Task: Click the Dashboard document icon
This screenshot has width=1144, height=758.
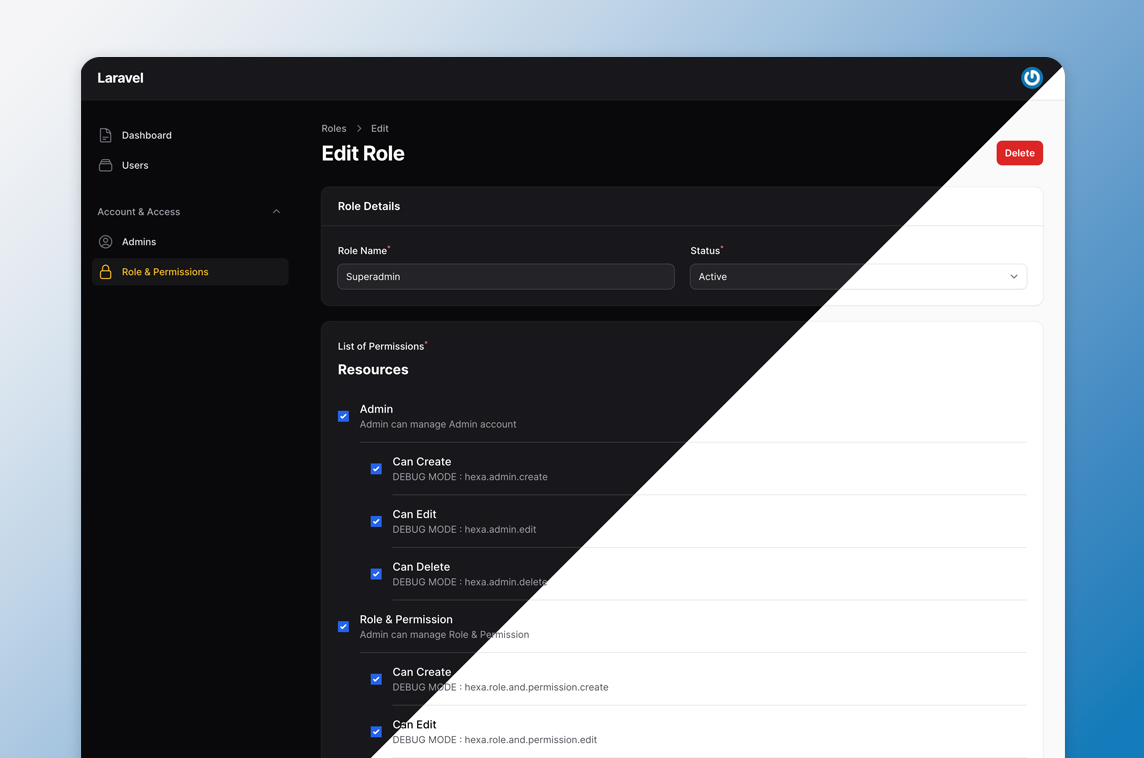Action: [105, 135]
